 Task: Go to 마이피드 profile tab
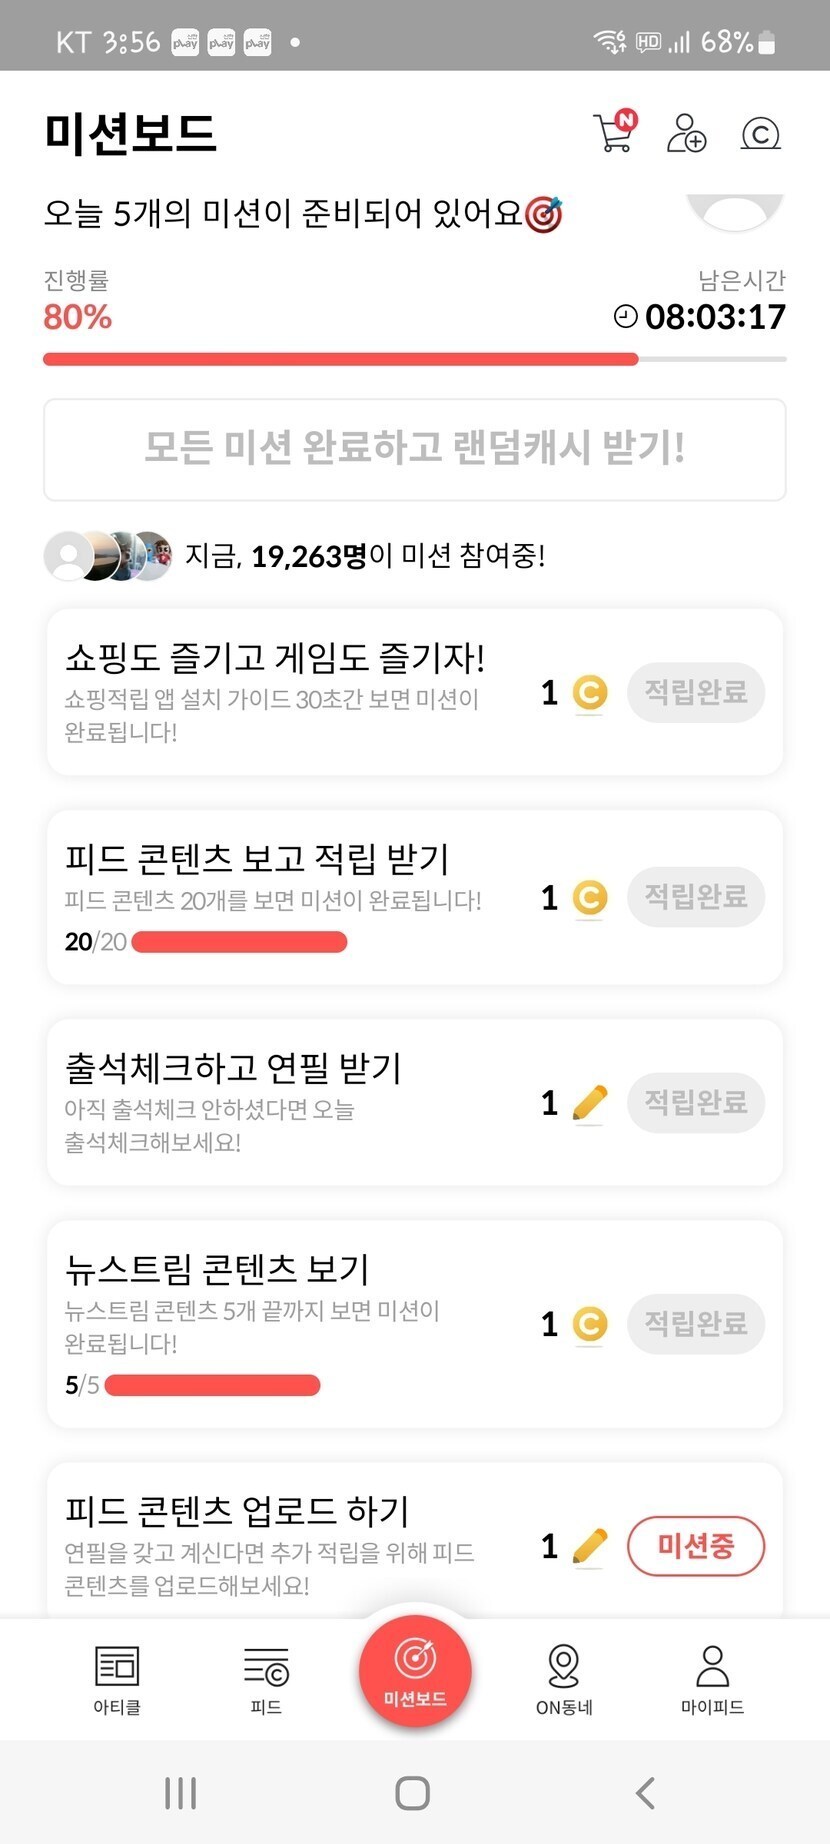click(x=712, y=1680)
